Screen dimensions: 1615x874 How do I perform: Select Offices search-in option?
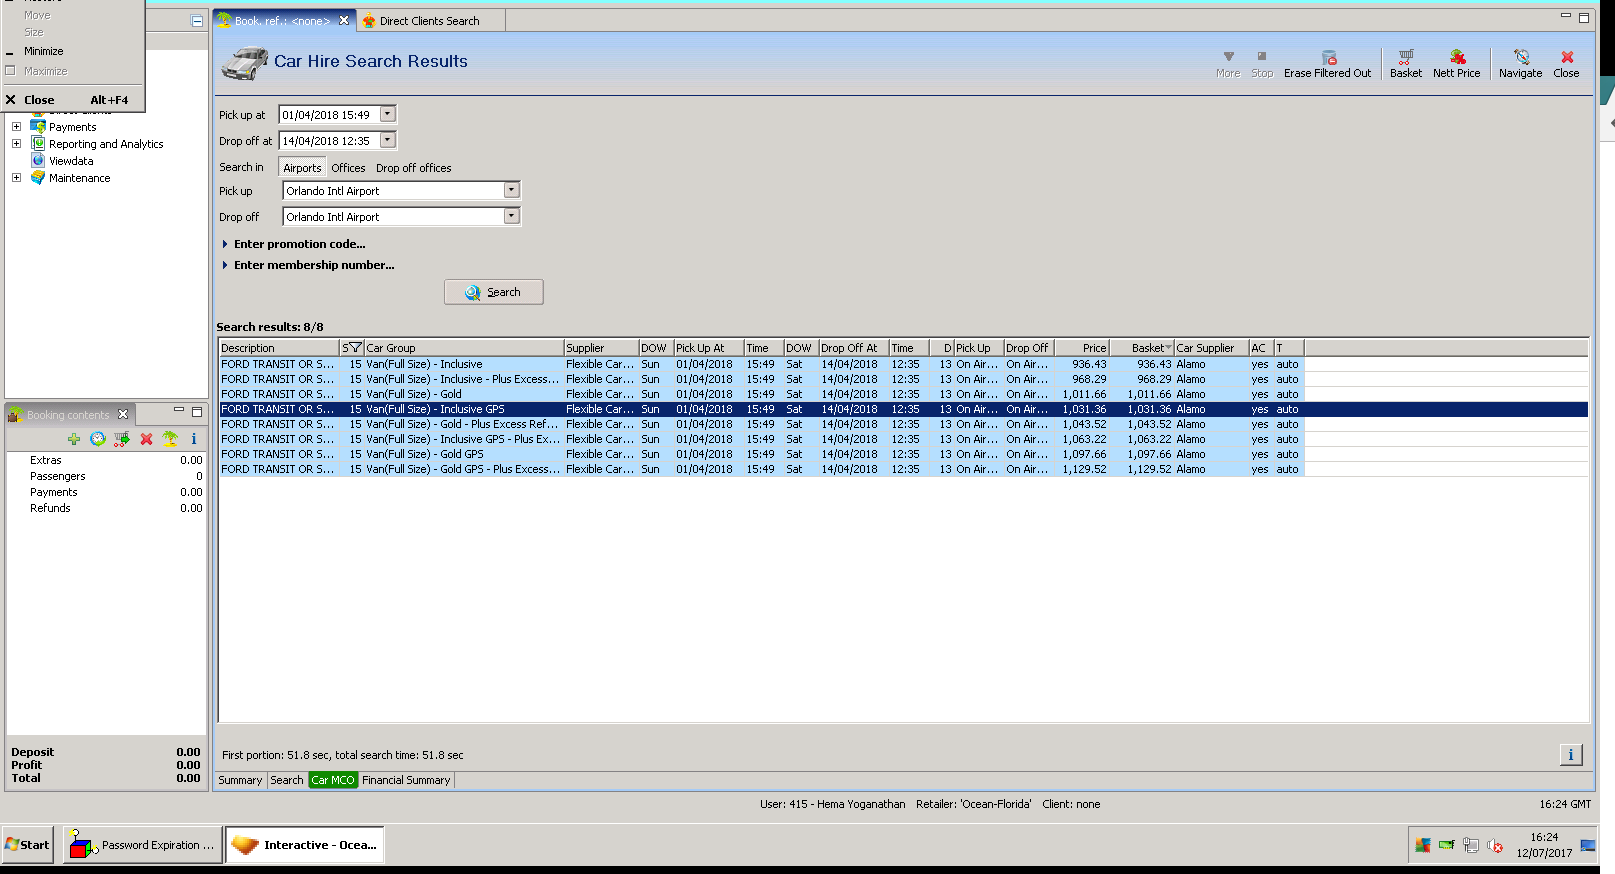coord(348,168)
